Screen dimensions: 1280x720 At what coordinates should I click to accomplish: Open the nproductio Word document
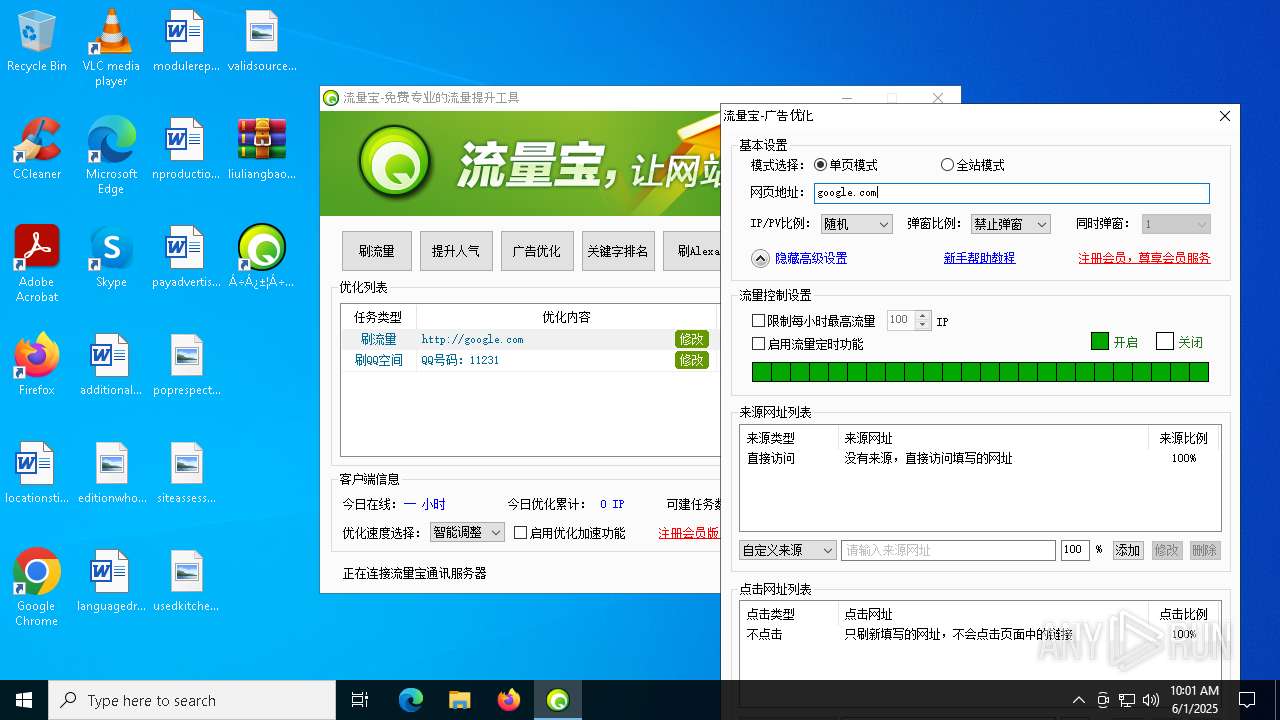click(x=186, y=149)
